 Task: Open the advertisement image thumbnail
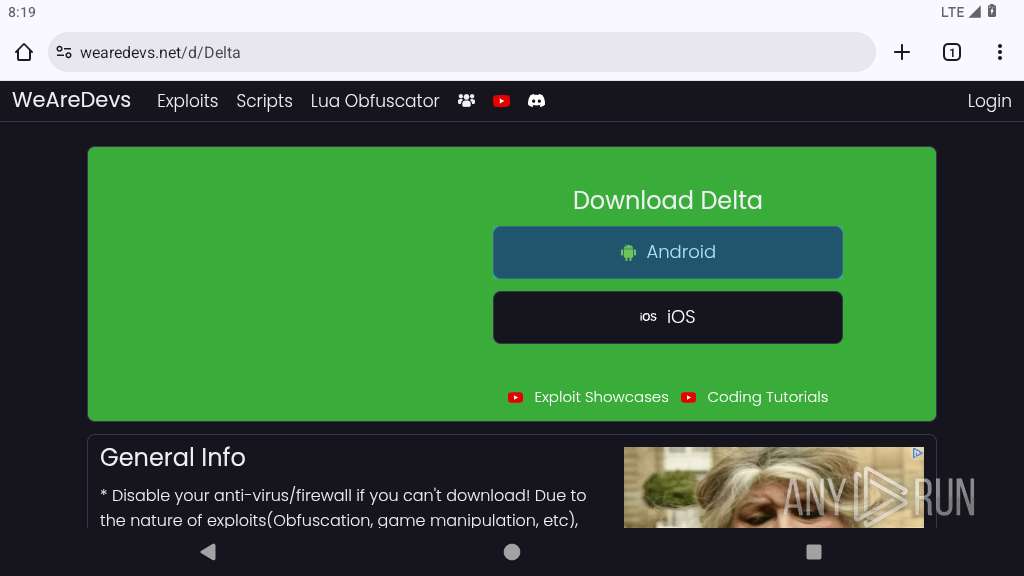(x=773, y=487)
